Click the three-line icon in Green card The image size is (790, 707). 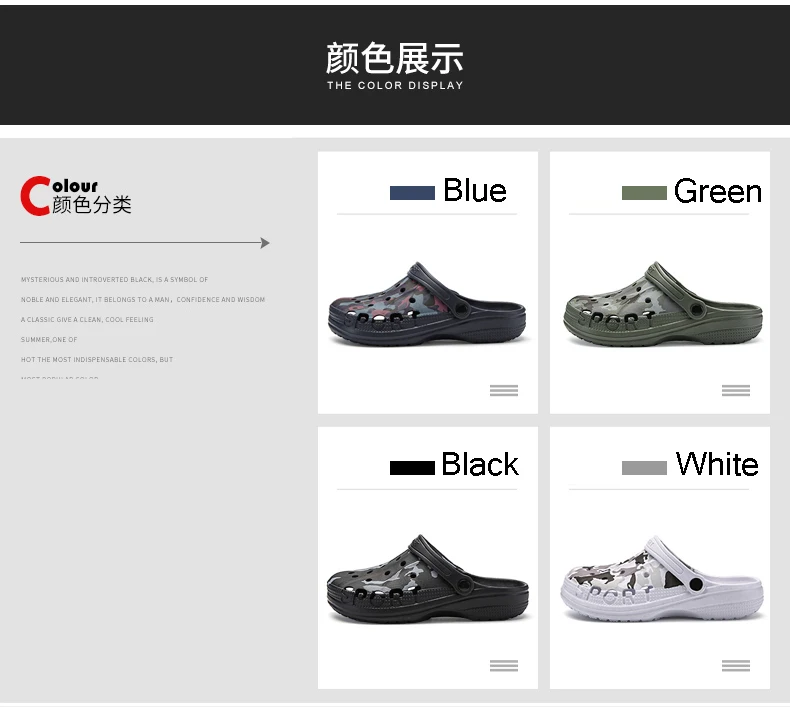point(736,391)
